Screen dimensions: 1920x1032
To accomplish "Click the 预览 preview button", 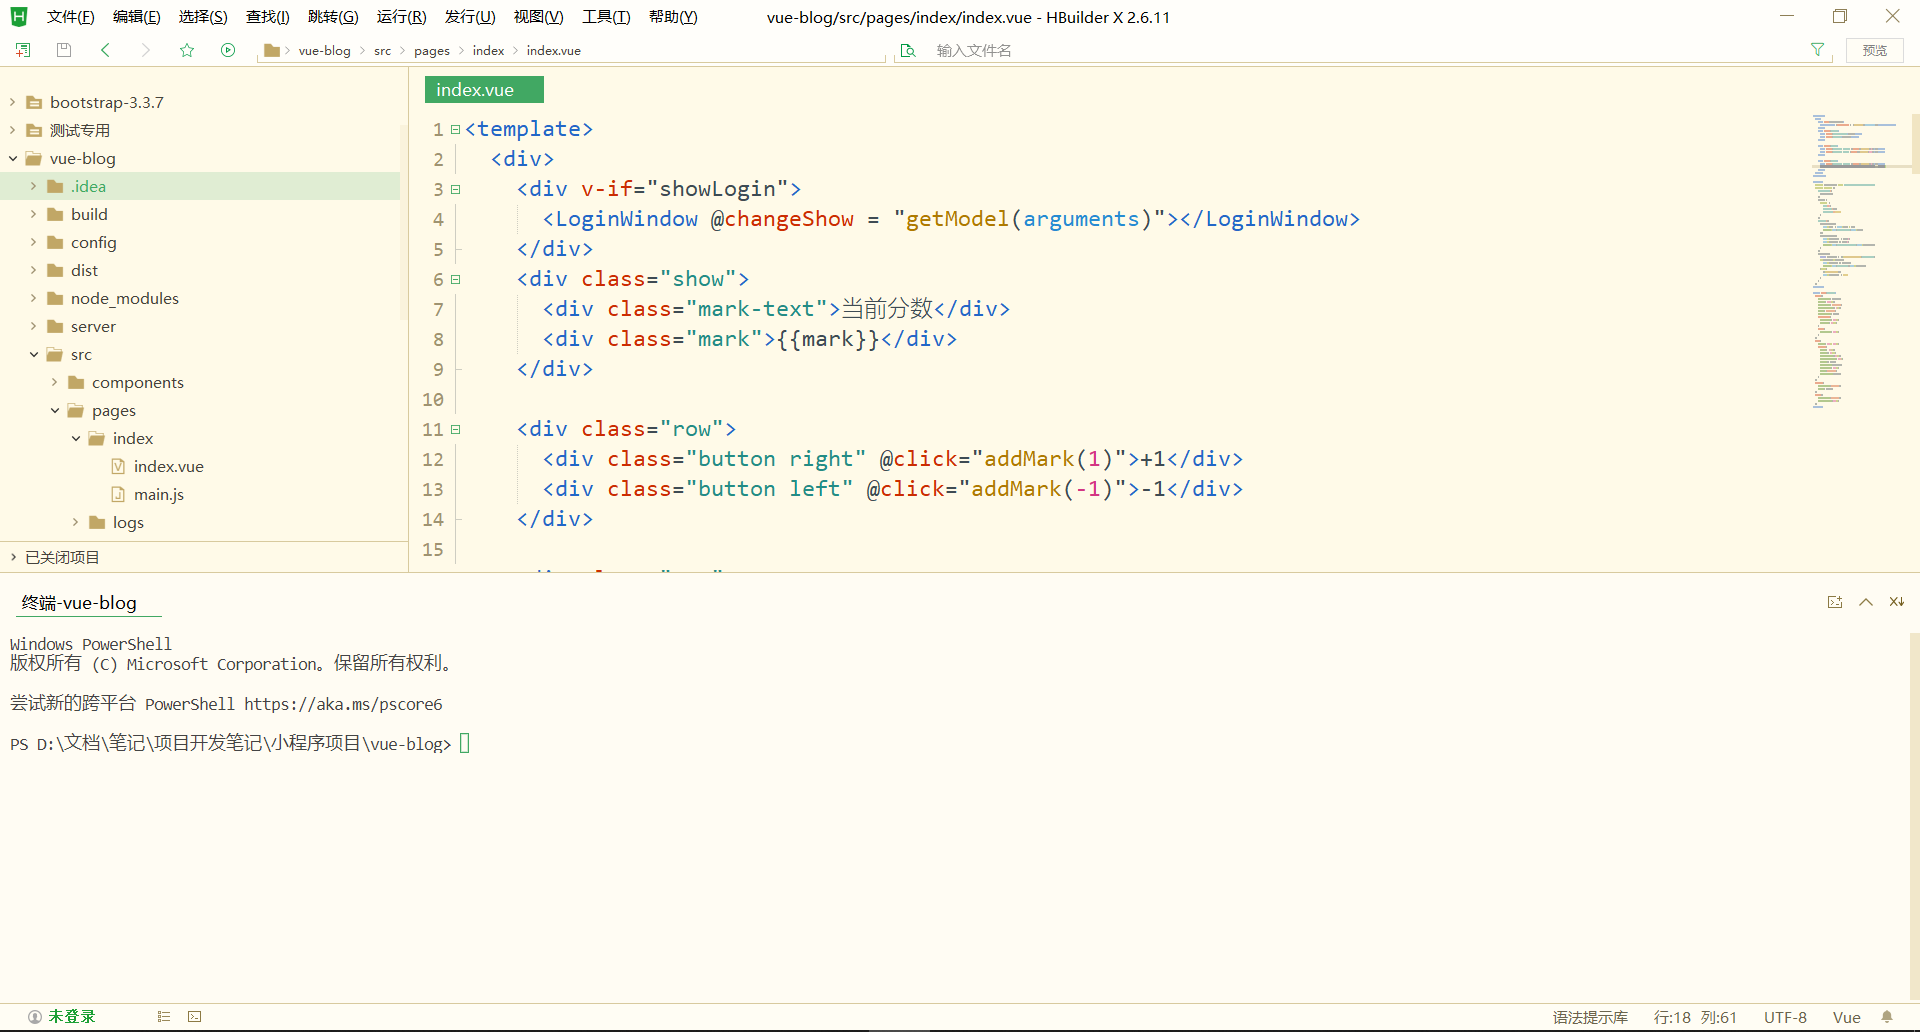I will [x=1874, y=50].
